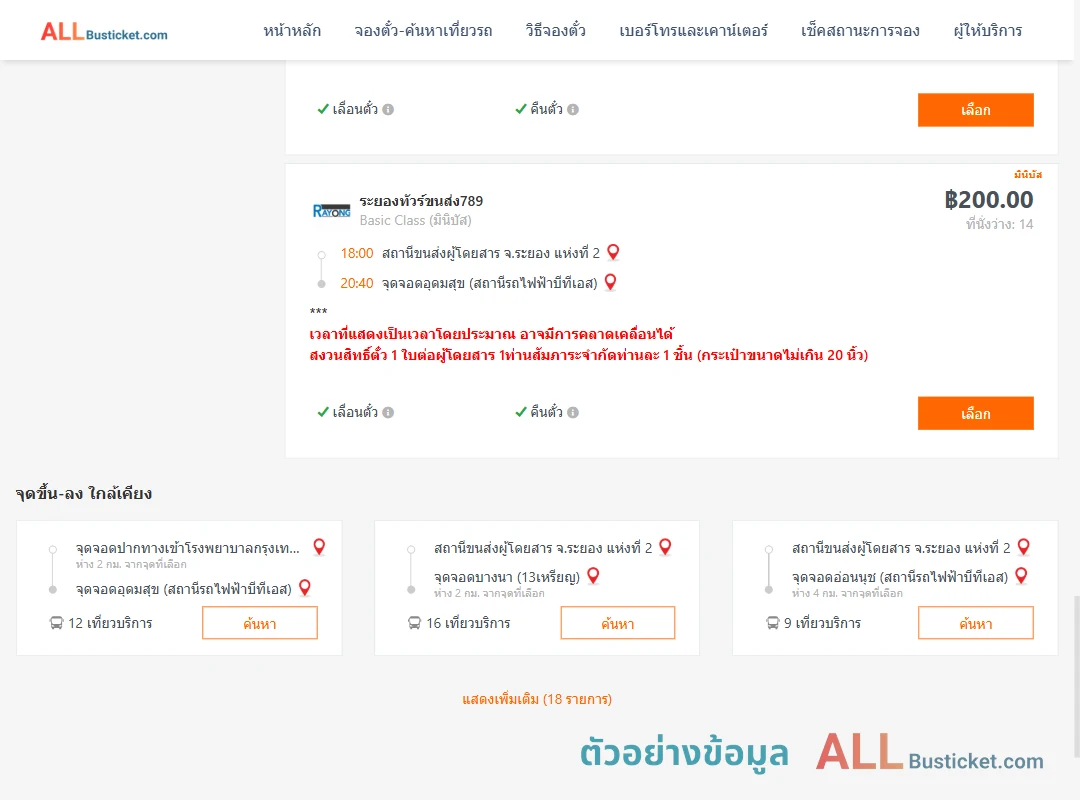1080x800 pixels.
Task: Open เบอร์โทรและเคาน์เตอร์ menu item
Action: 693,30
